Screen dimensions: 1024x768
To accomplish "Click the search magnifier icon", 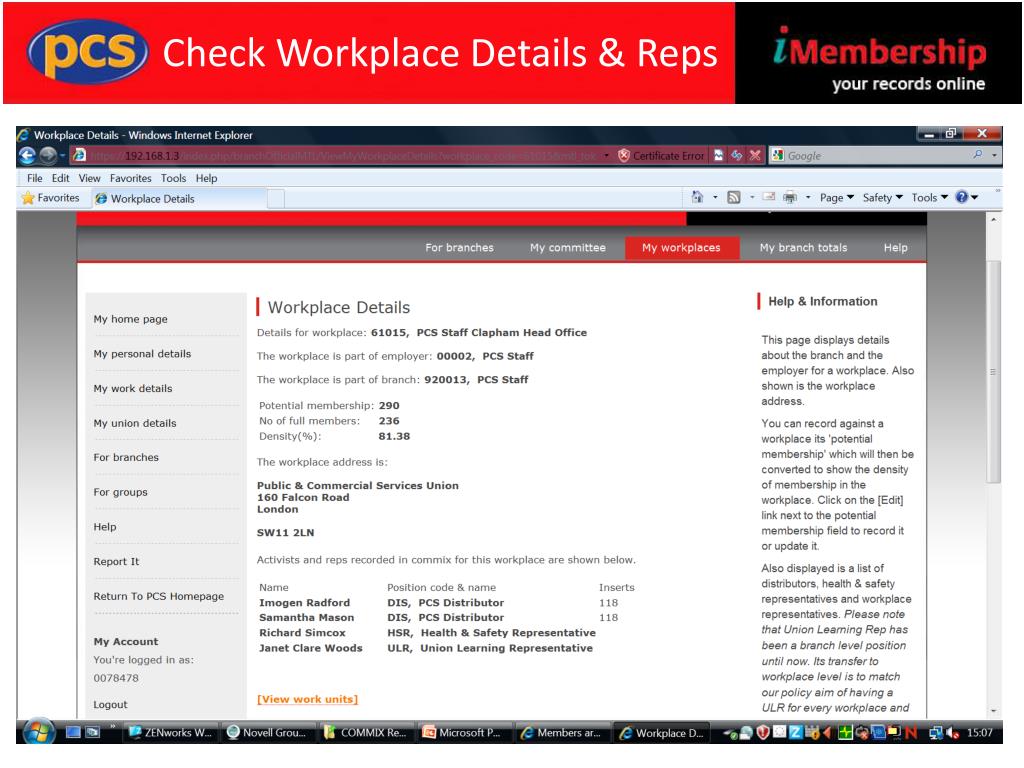I will pyautogui.click(x=978, y=155).
